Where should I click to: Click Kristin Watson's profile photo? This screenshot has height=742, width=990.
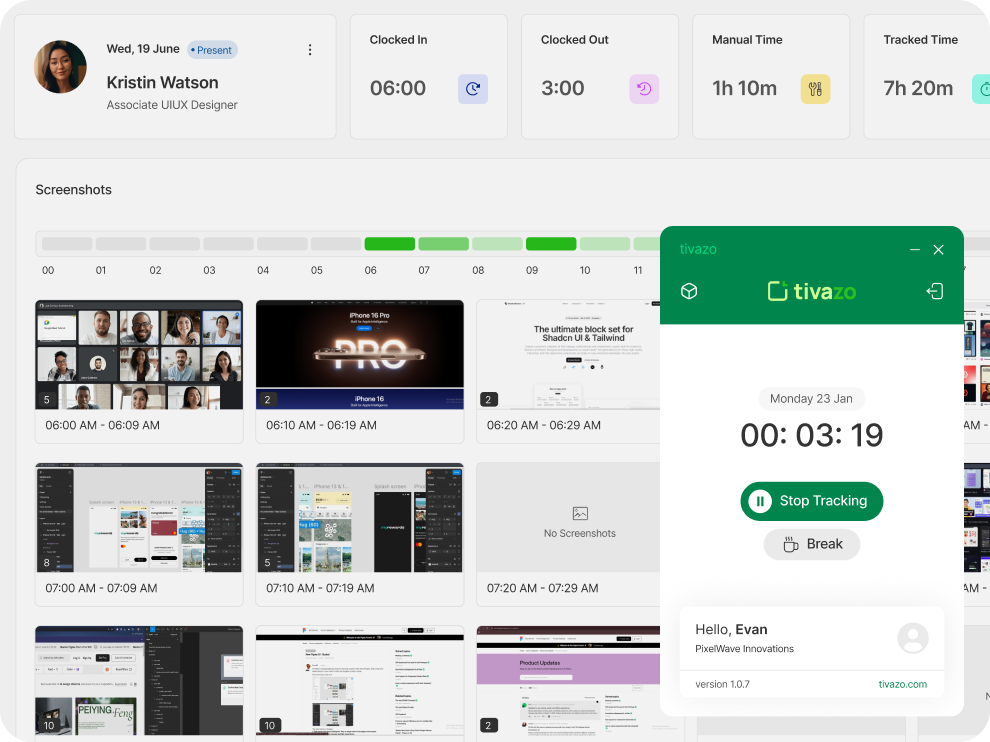[61, 67]
